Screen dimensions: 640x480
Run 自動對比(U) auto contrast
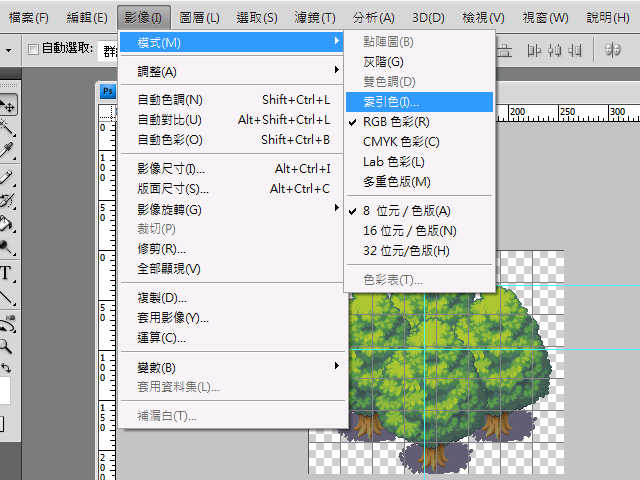pos(232,120)
